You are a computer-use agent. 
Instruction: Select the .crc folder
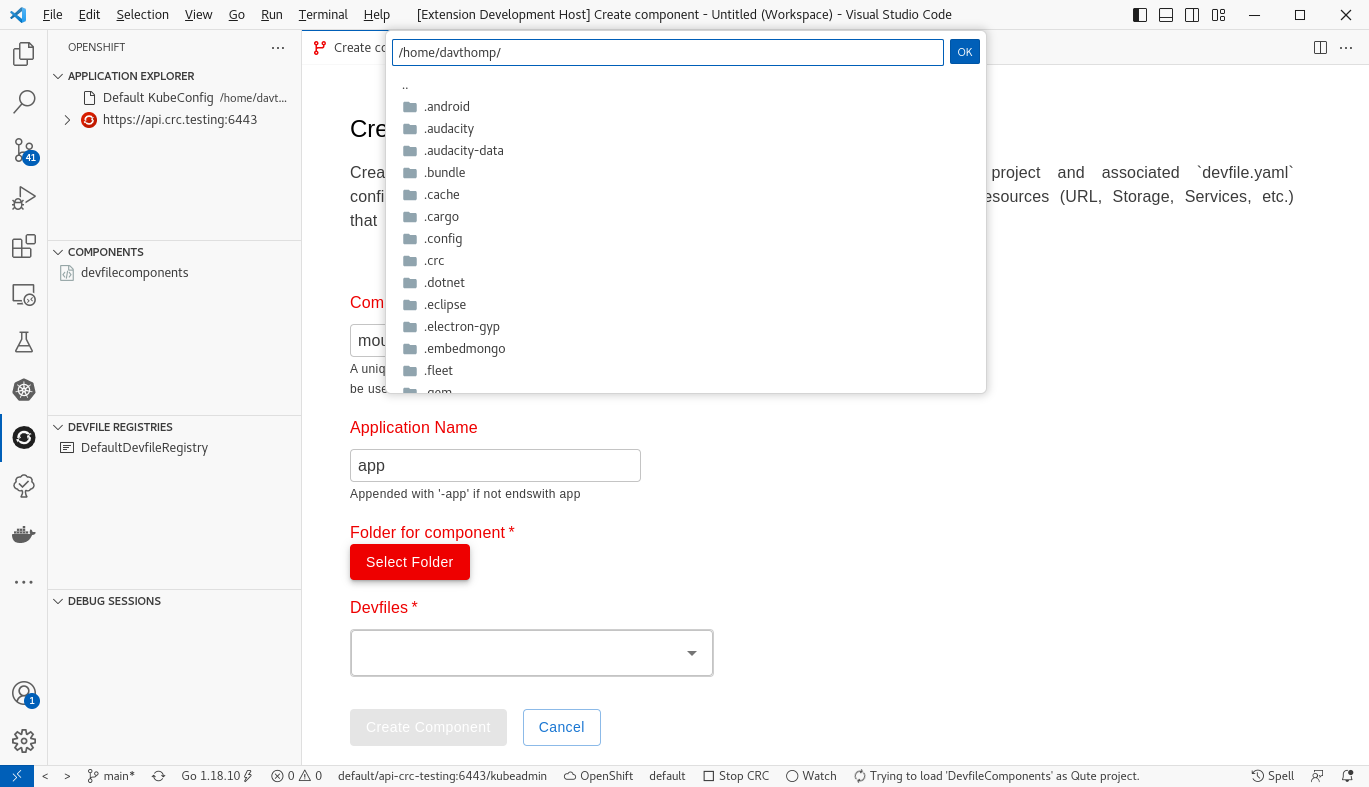[x=686, y=261]
